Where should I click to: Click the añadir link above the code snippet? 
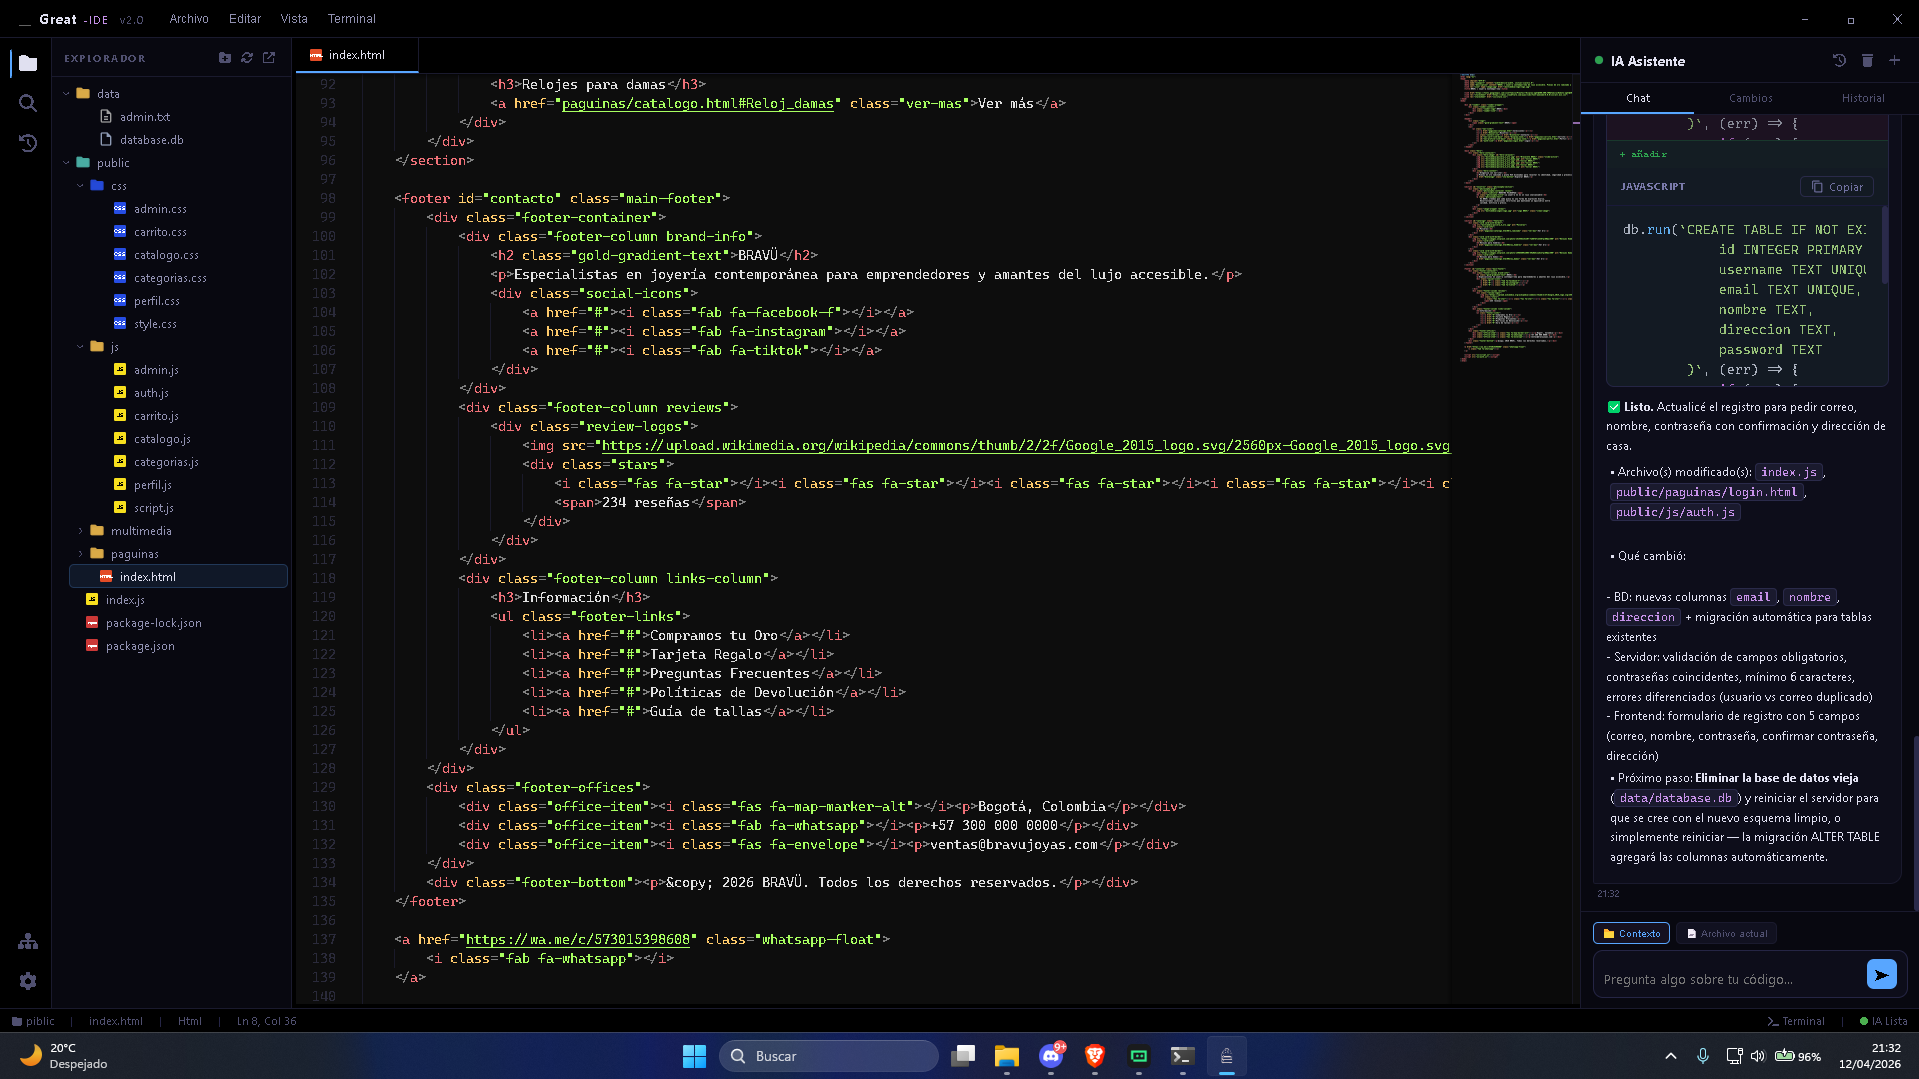[x=1644, y=154]
